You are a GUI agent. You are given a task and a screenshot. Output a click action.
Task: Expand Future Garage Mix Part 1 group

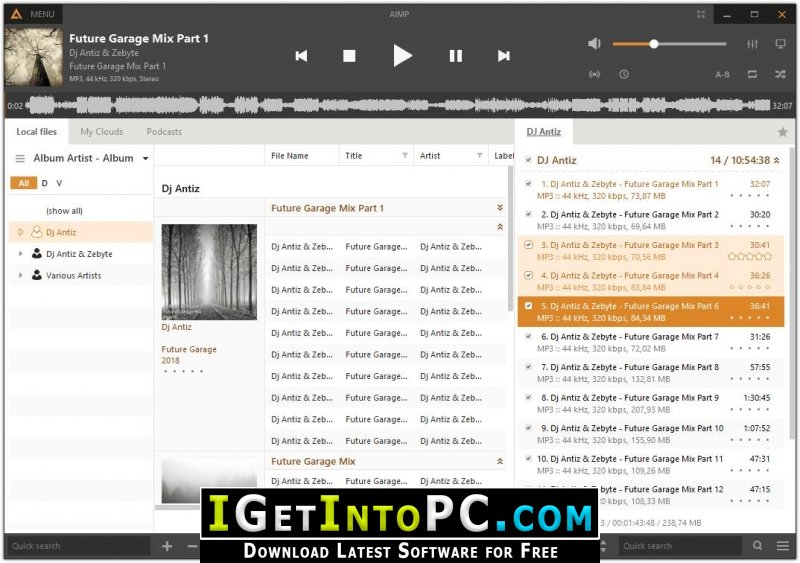pos(500,208)
